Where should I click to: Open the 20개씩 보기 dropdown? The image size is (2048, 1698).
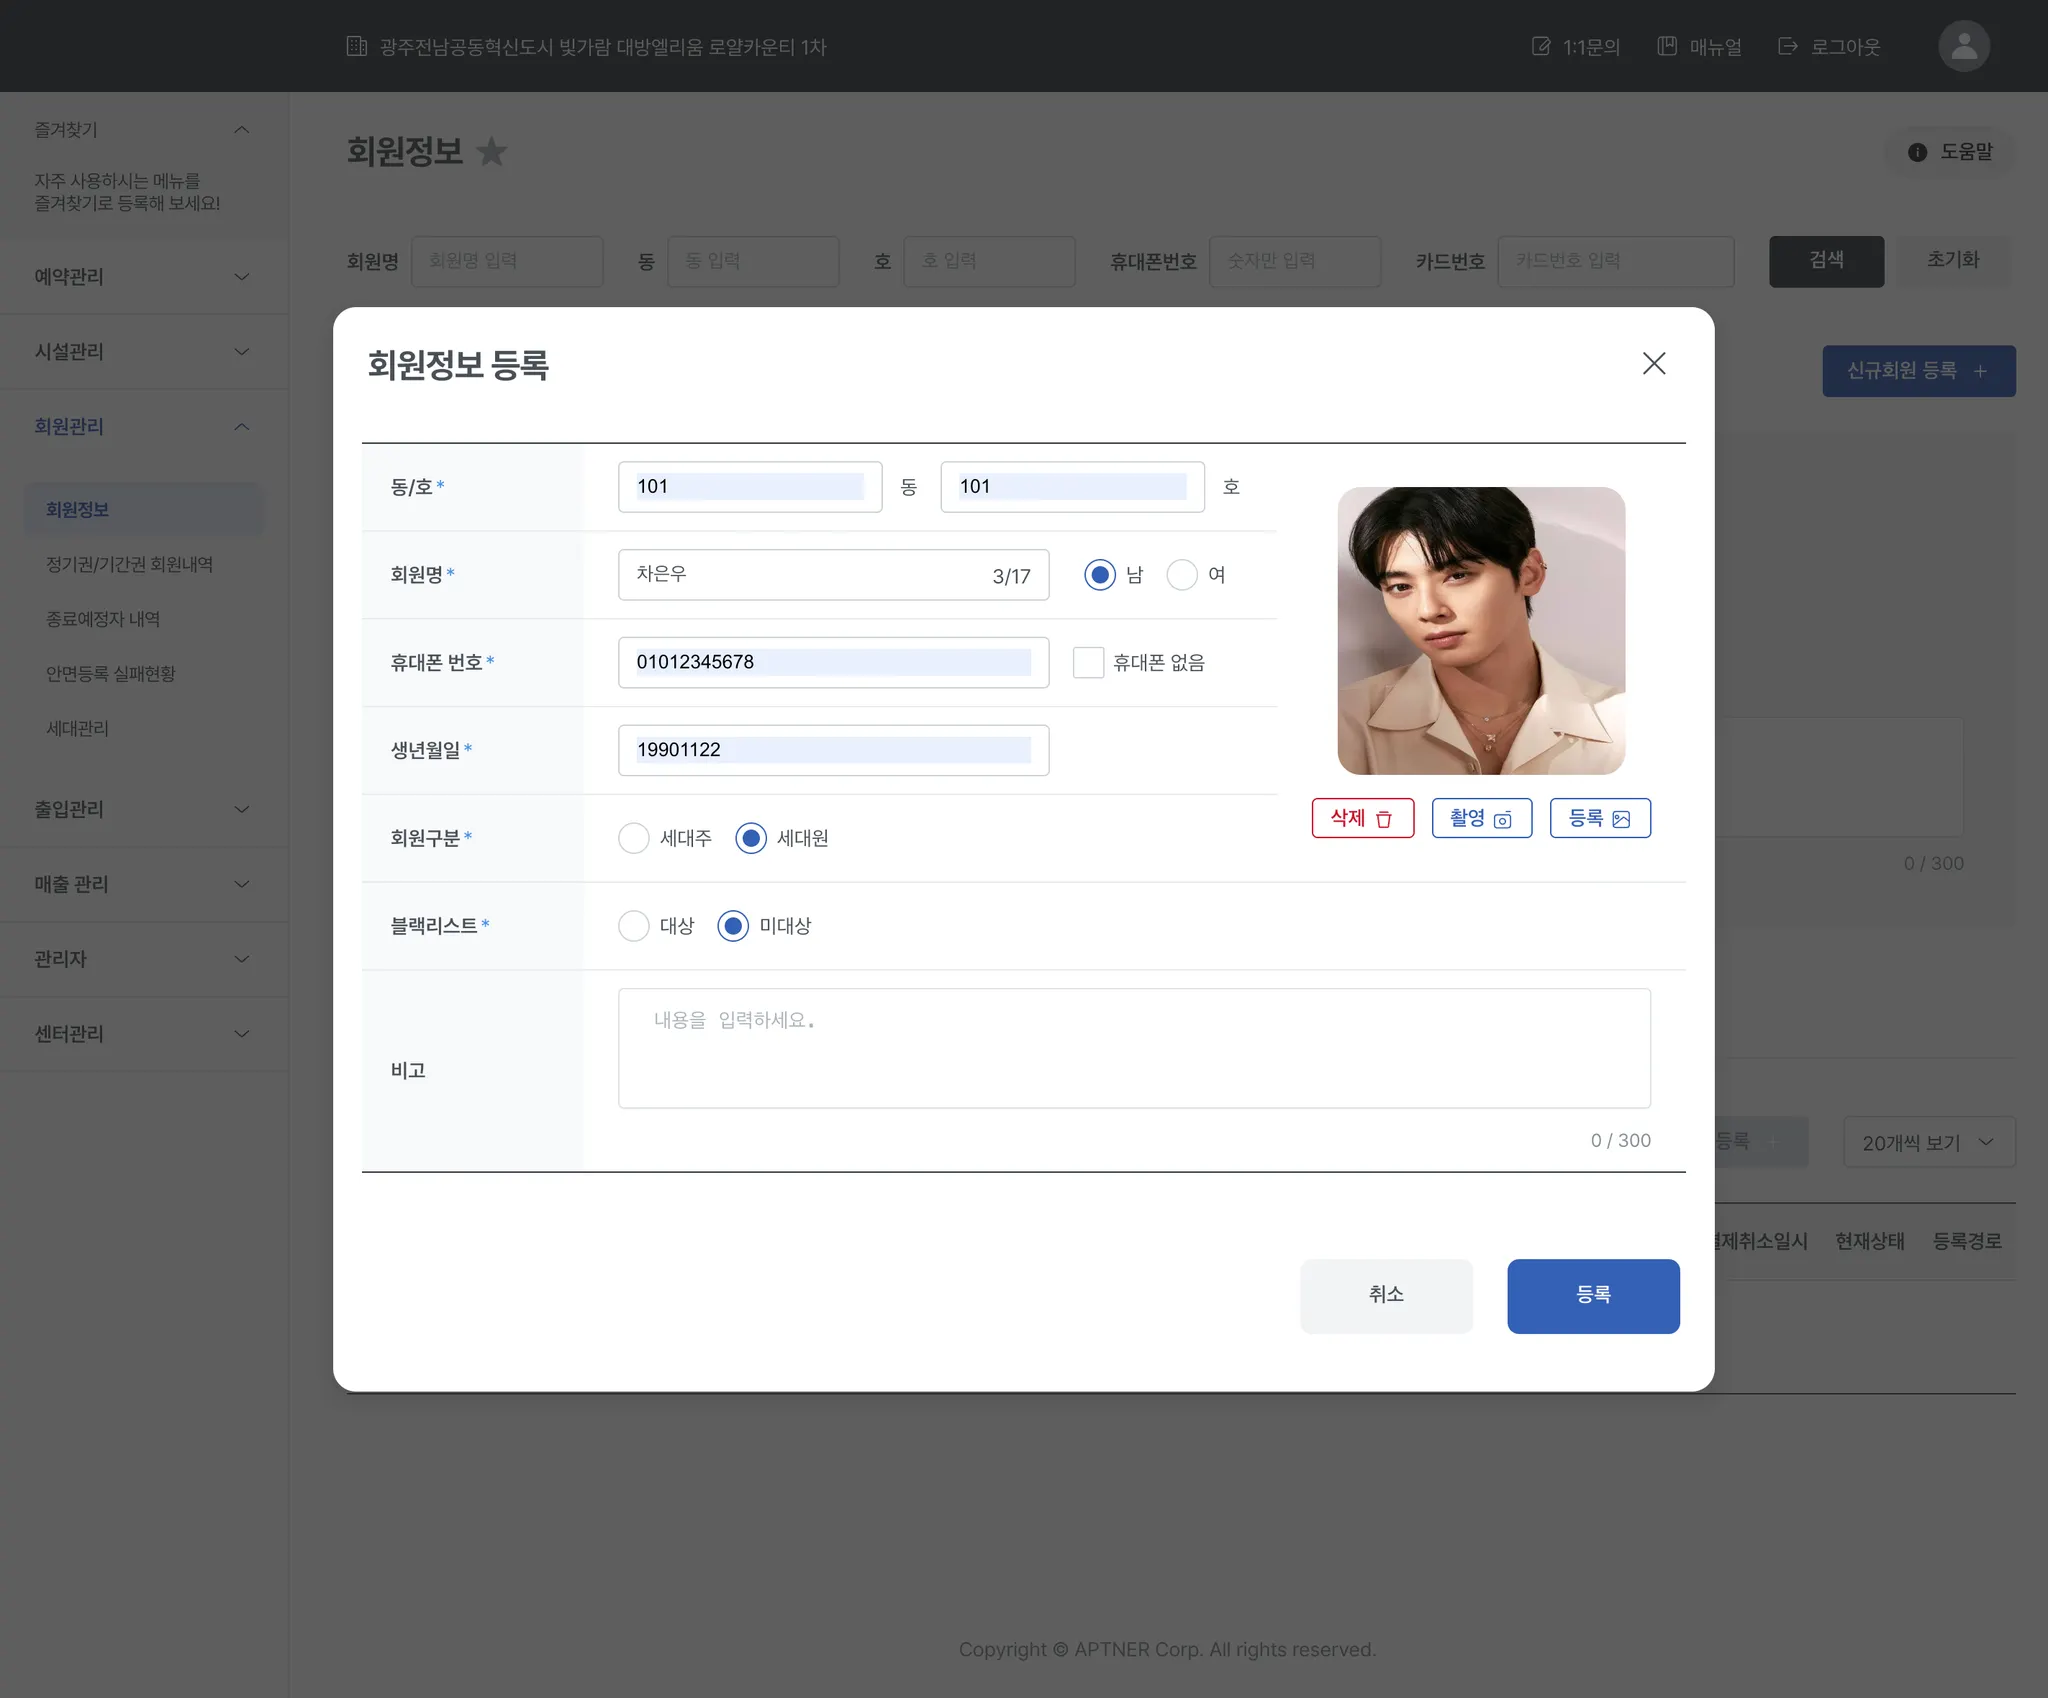click(x=1928, y=1142)
